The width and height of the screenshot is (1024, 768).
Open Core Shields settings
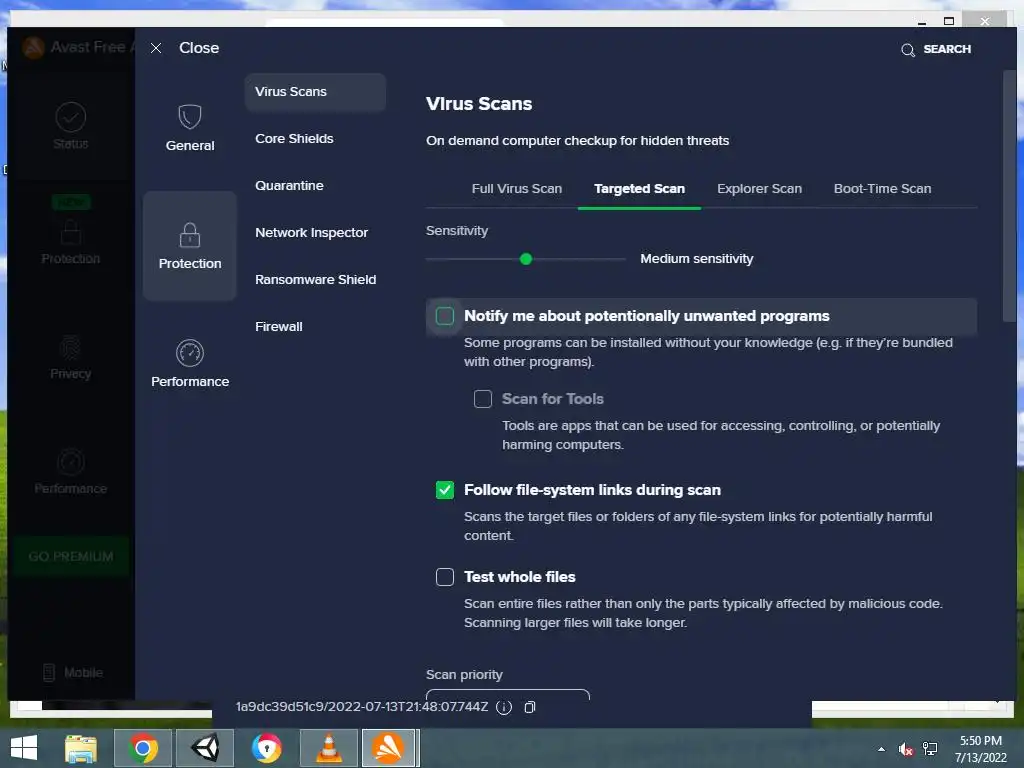pyautogui.click(x=295, y=139)
